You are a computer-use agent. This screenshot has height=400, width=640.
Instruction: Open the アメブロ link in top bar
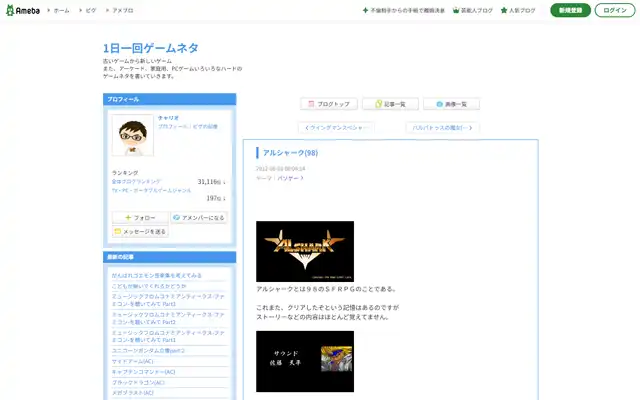(122, 11)
